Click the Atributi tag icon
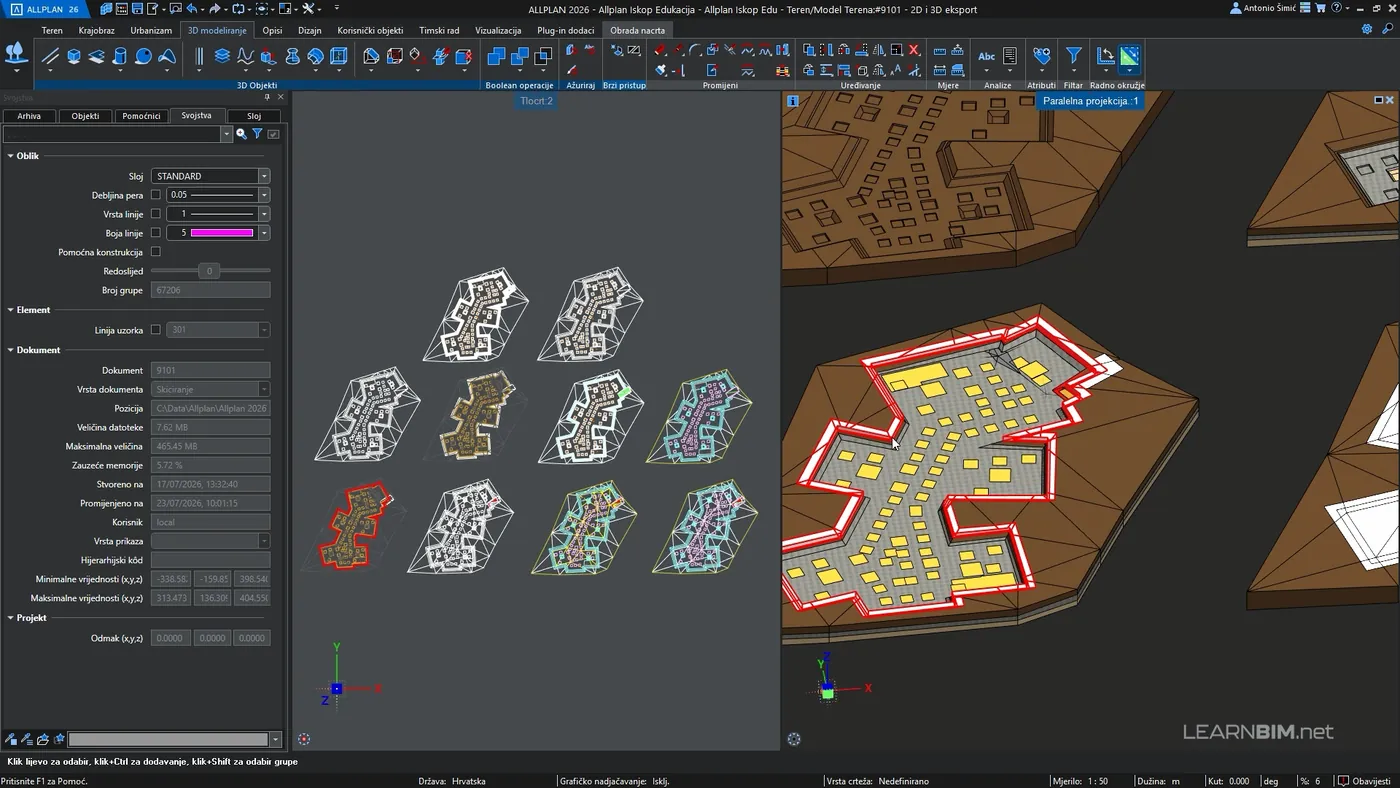Screen dimensions: 1400x788 1042,57
